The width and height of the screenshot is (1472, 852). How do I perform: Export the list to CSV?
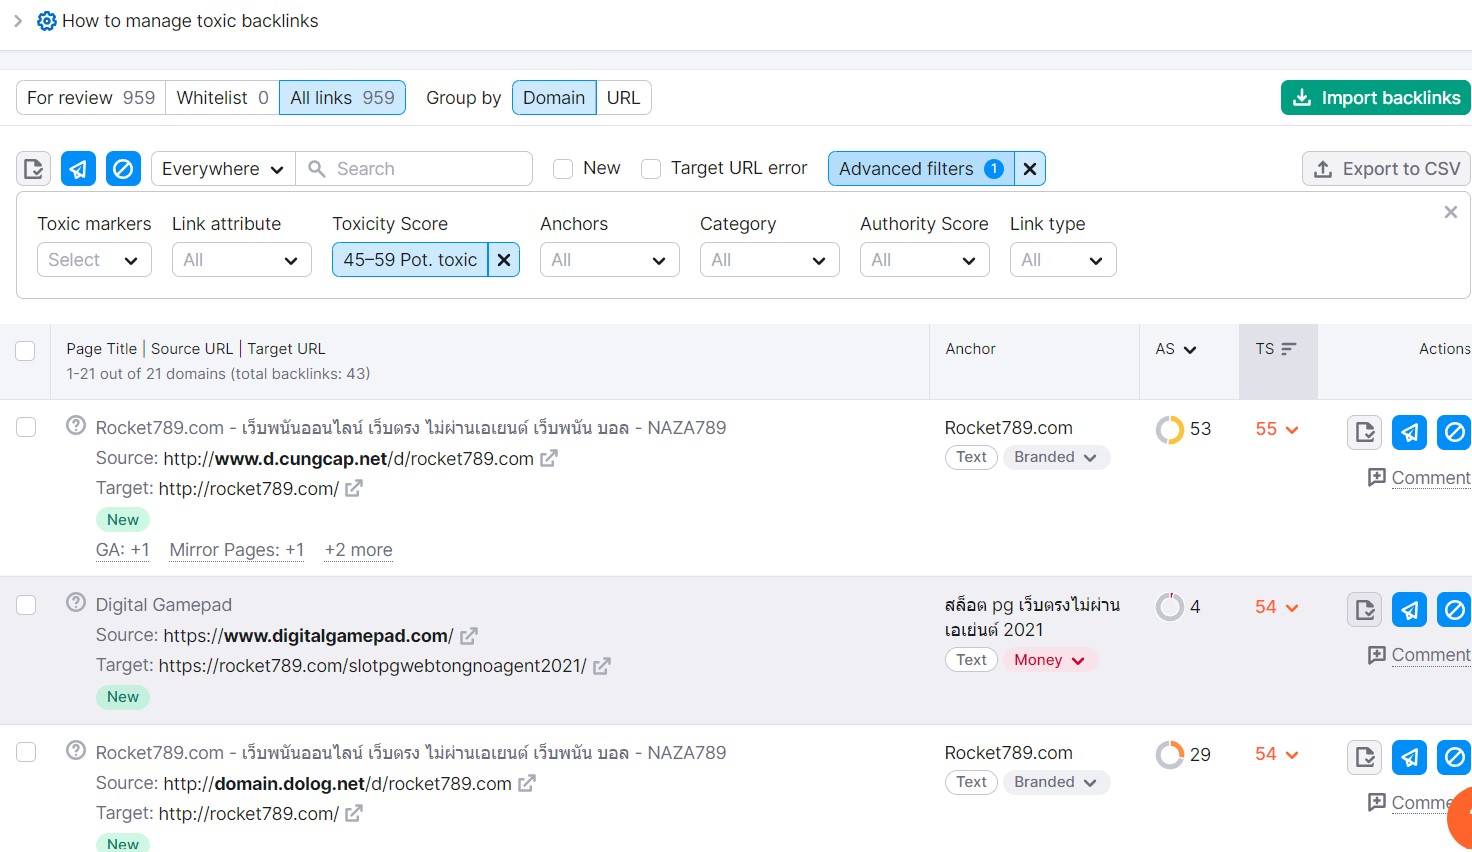1387,169
